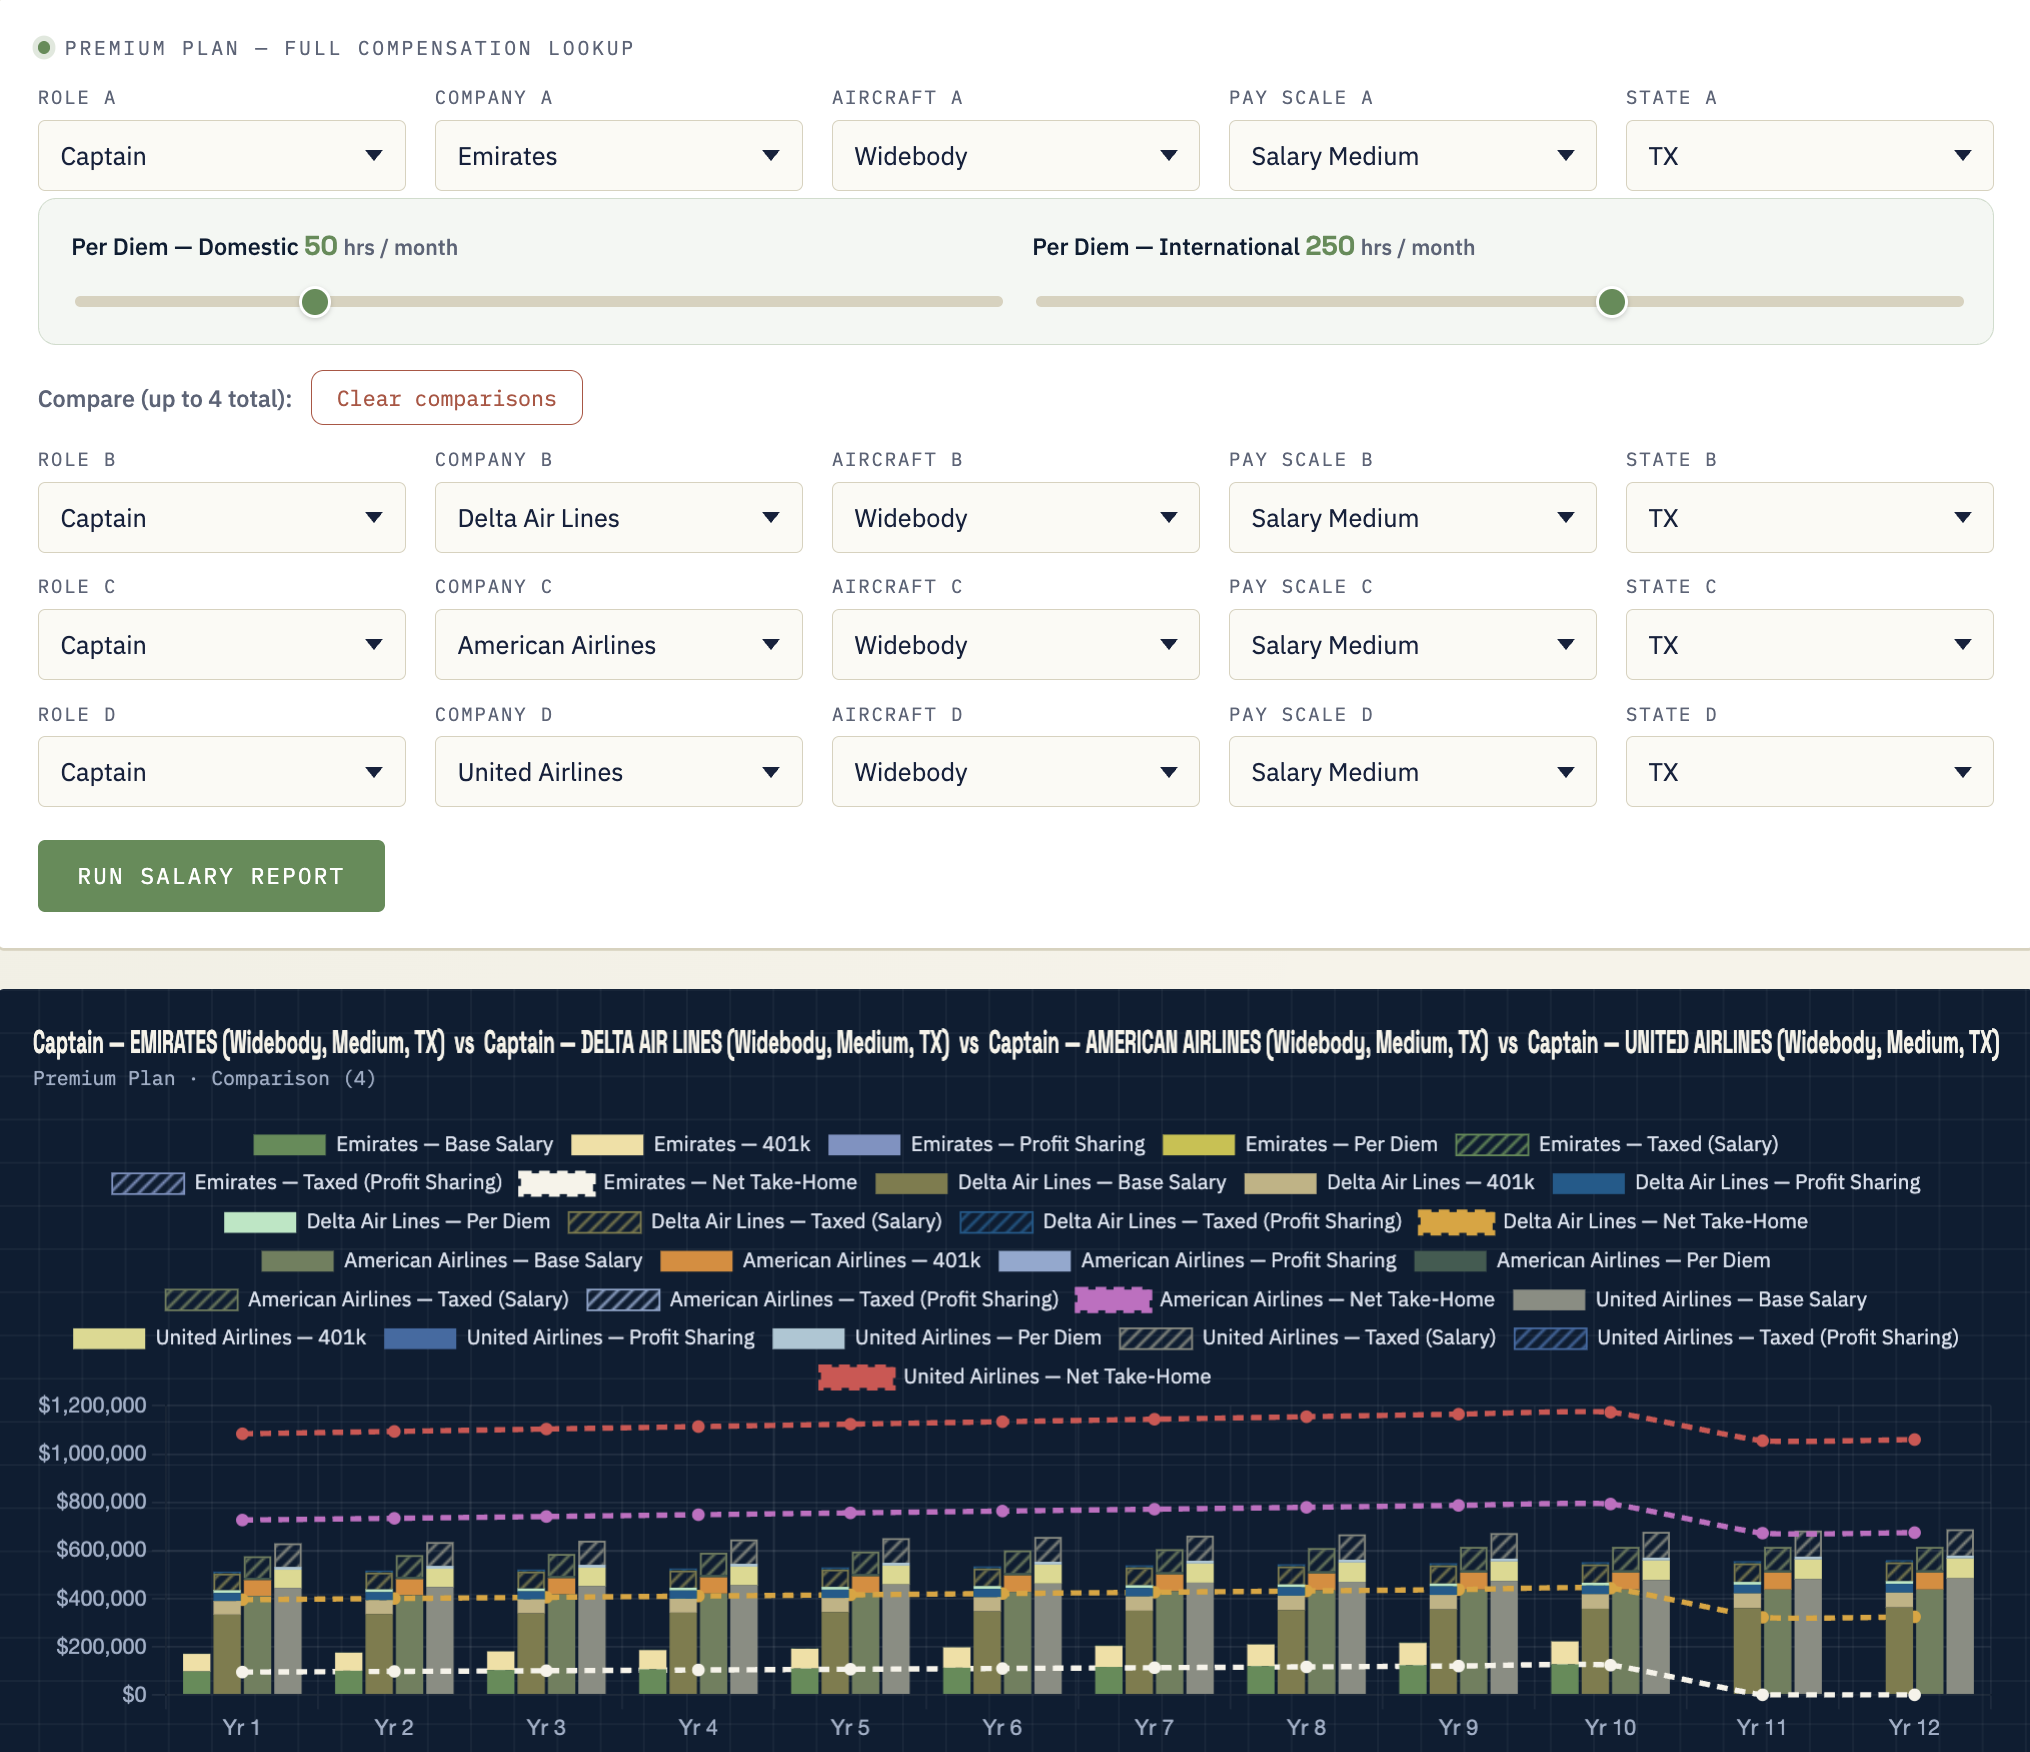The width and height of the screenshot is (2030, 1752).
Task: Click the Per Diem International slider handle
Action: point(1612,302)
